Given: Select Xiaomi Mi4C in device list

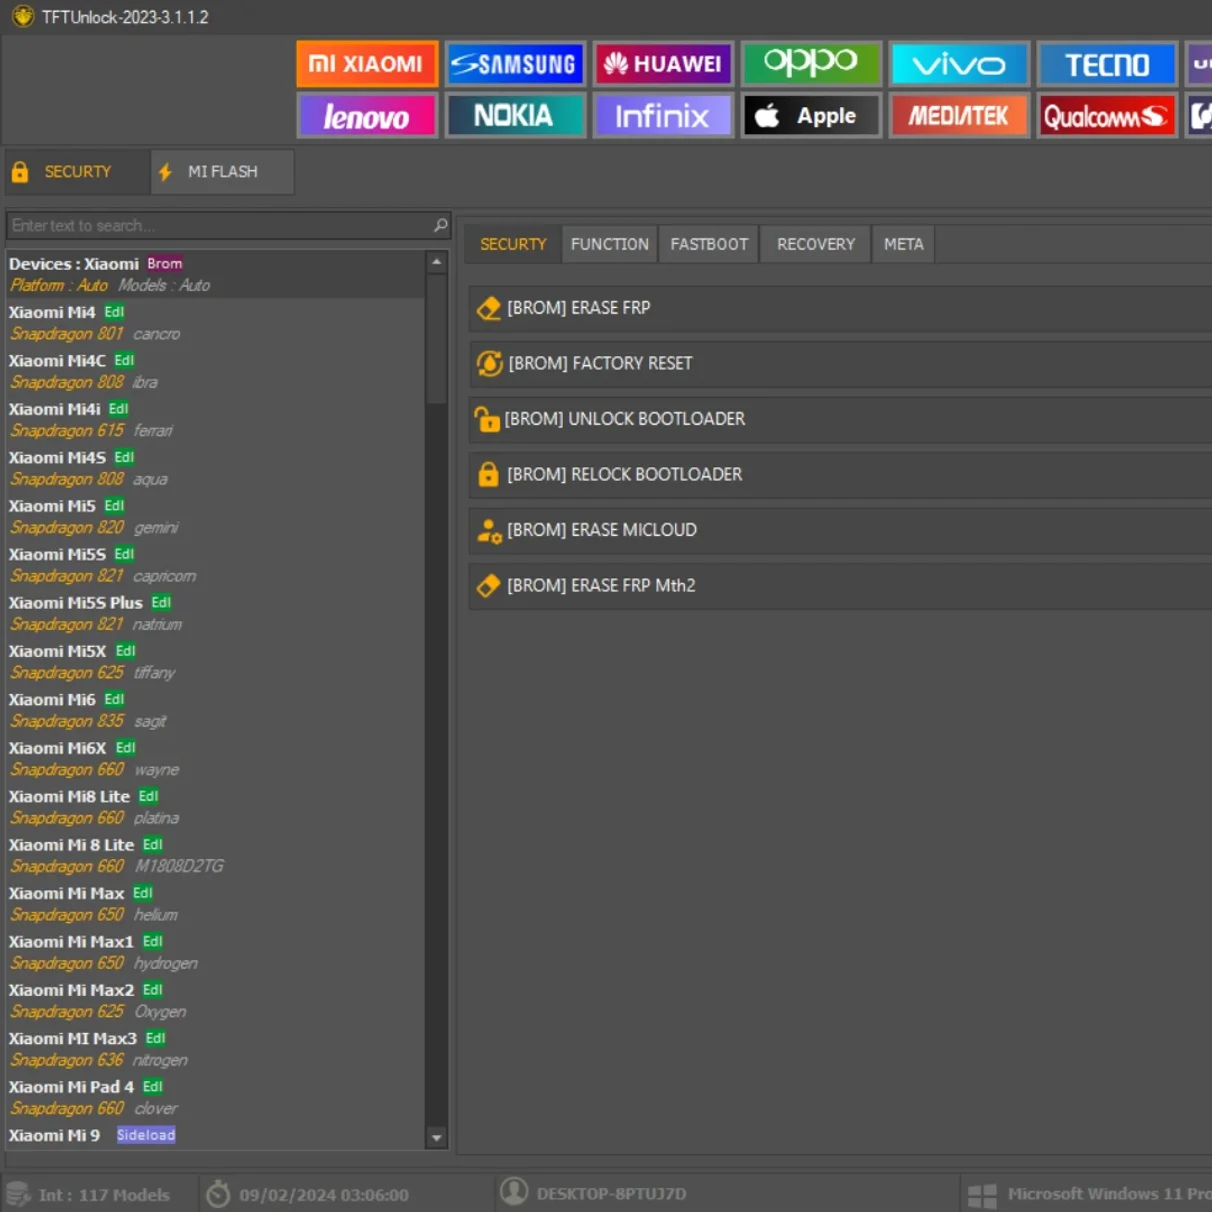Looking at the screenshot, I should 215,371.
